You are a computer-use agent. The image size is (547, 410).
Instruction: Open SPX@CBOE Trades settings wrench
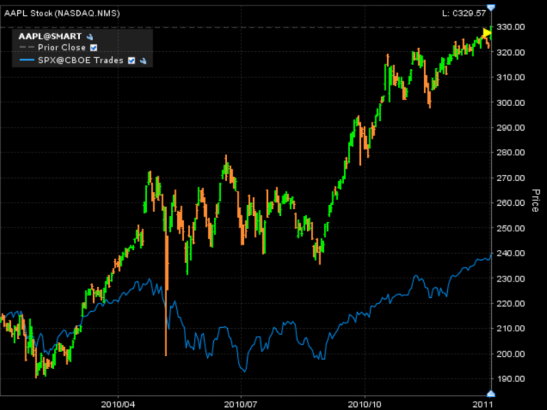(x=143, y=61)
